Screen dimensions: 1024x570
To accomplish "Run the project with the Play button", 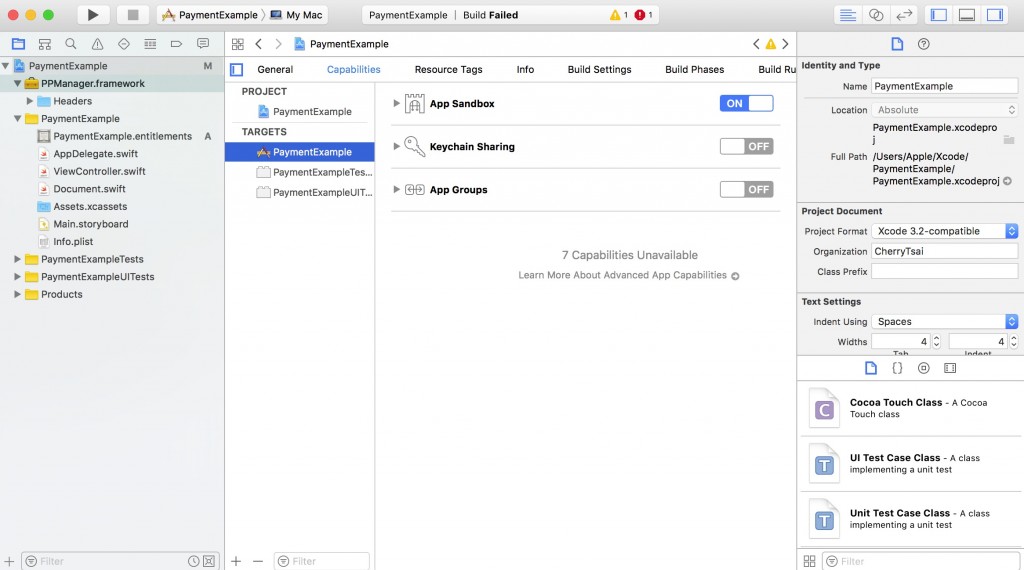I will [93, 14].
